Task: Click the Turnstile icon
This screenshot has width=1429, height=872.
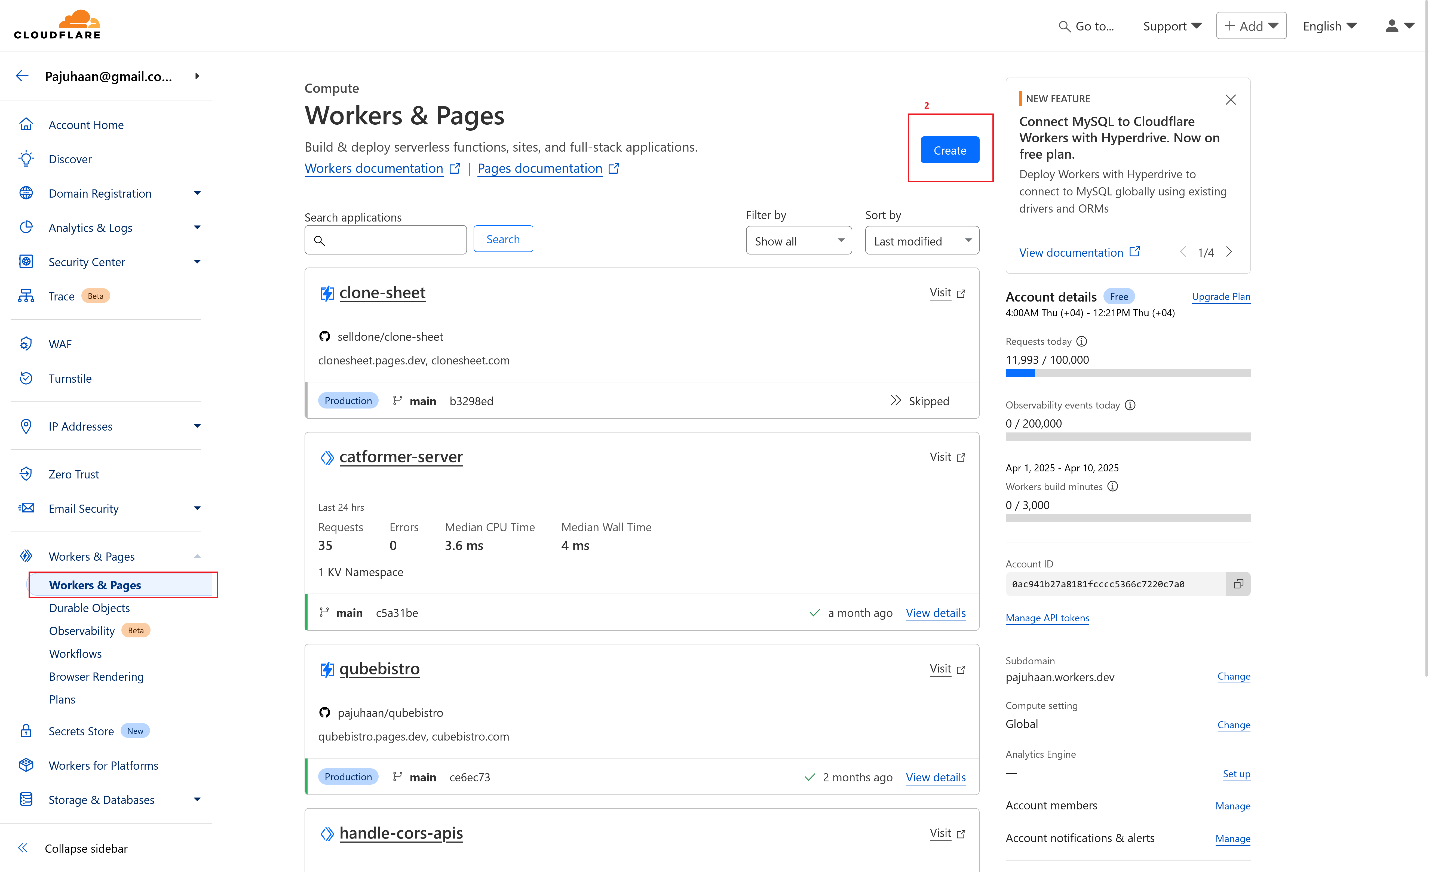Action: [26, 378]
